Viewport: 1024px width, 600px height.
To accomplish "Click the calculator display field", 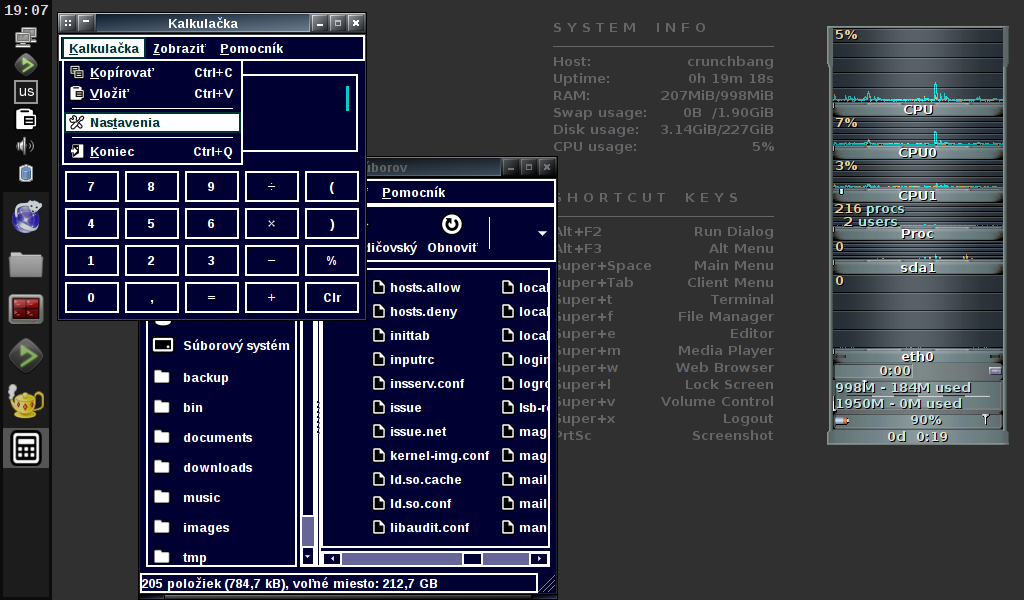I will [299, 113].
